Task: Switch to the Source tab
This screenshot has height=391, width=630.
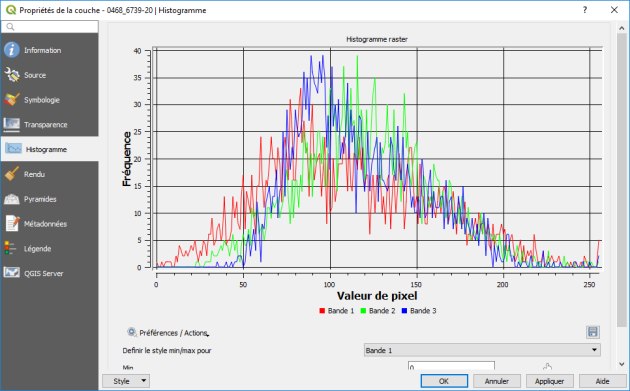Action: [x=49, y=75]
